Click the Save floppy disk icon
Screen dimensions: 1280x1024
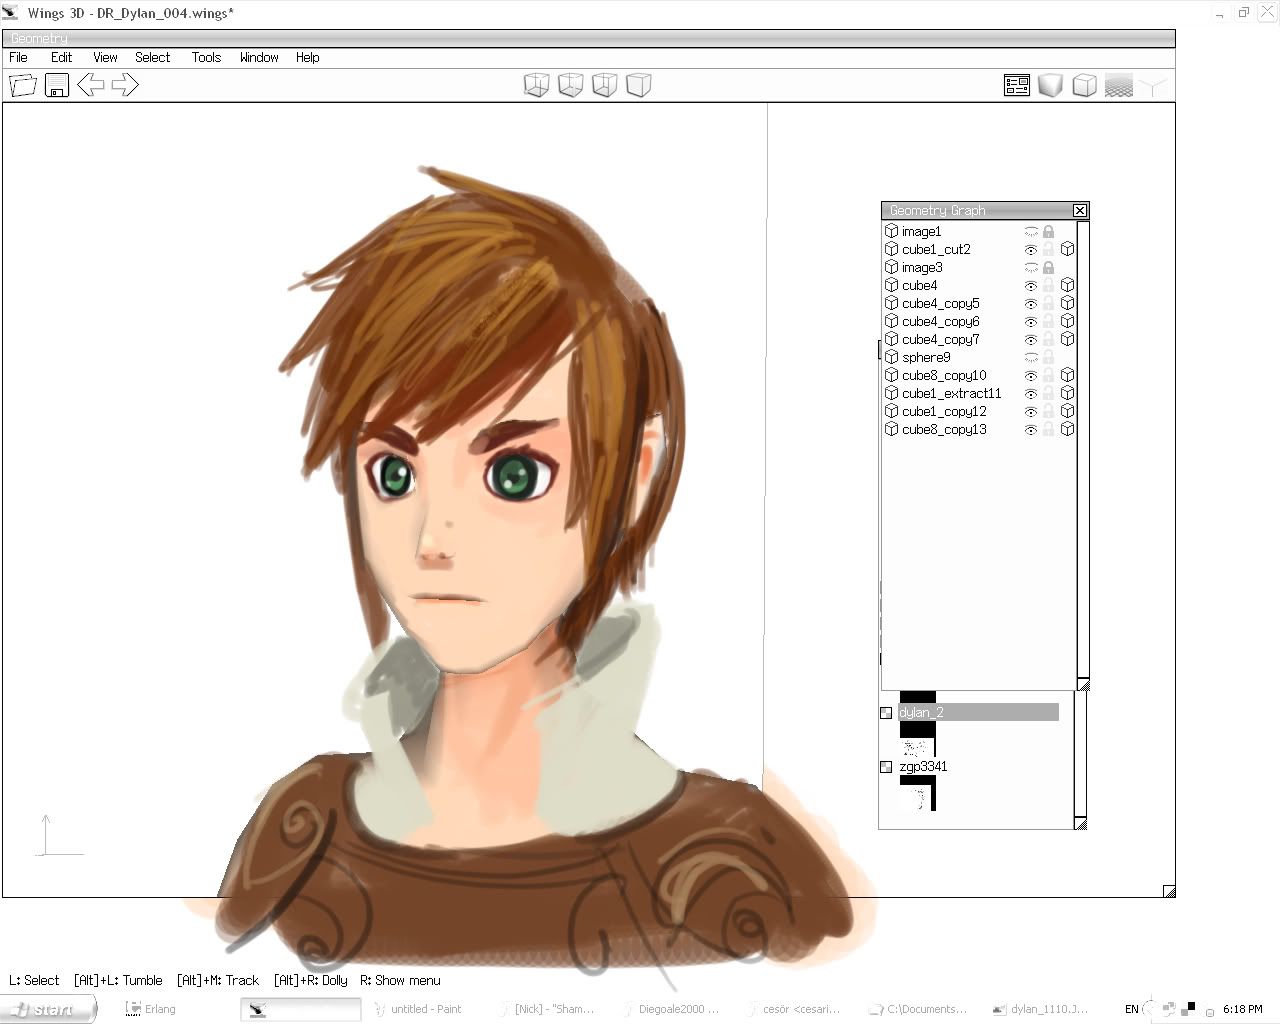[x=57, y=85]
